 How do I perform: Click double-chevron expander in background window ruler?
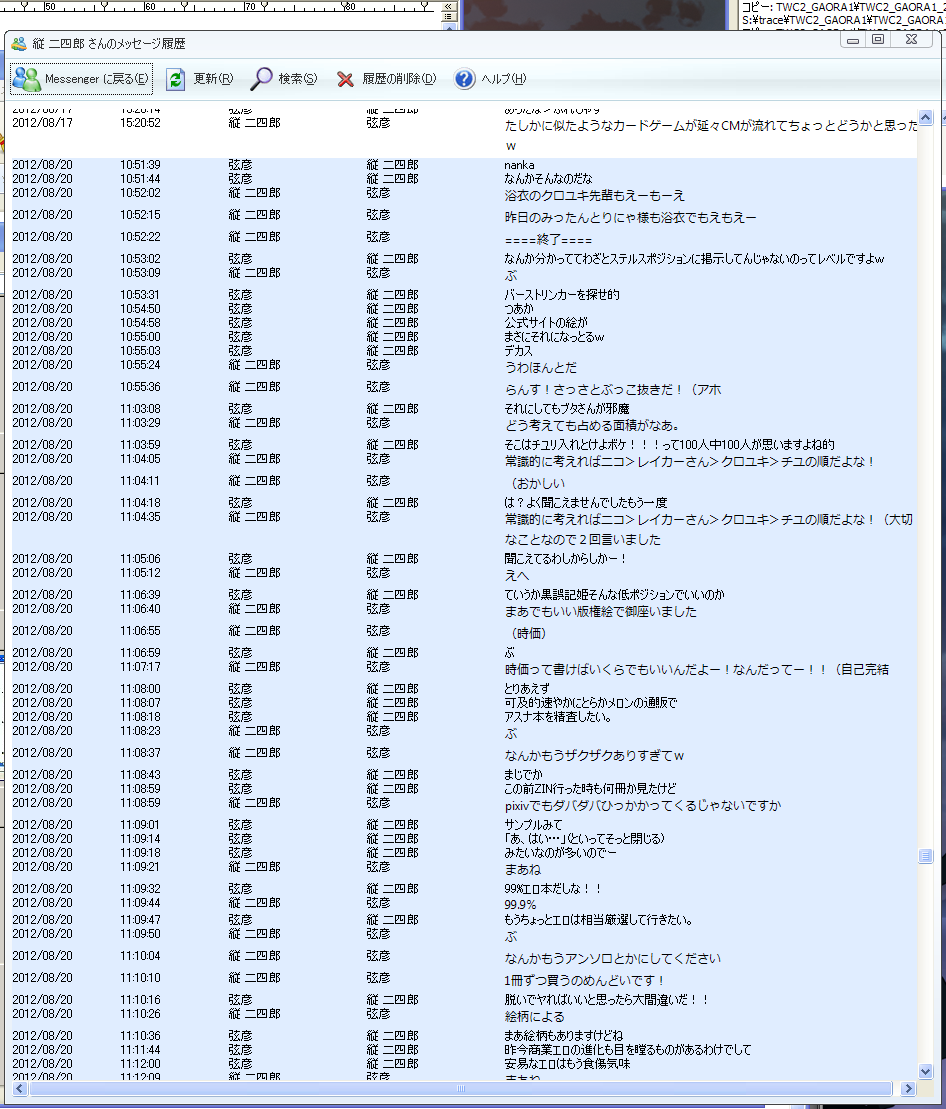[x=449, y=8]
